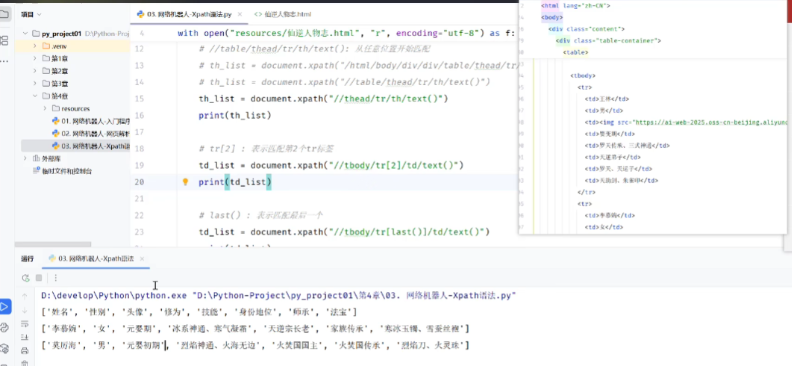Click <table> tag in HTML preview

[x=575, y=52]
